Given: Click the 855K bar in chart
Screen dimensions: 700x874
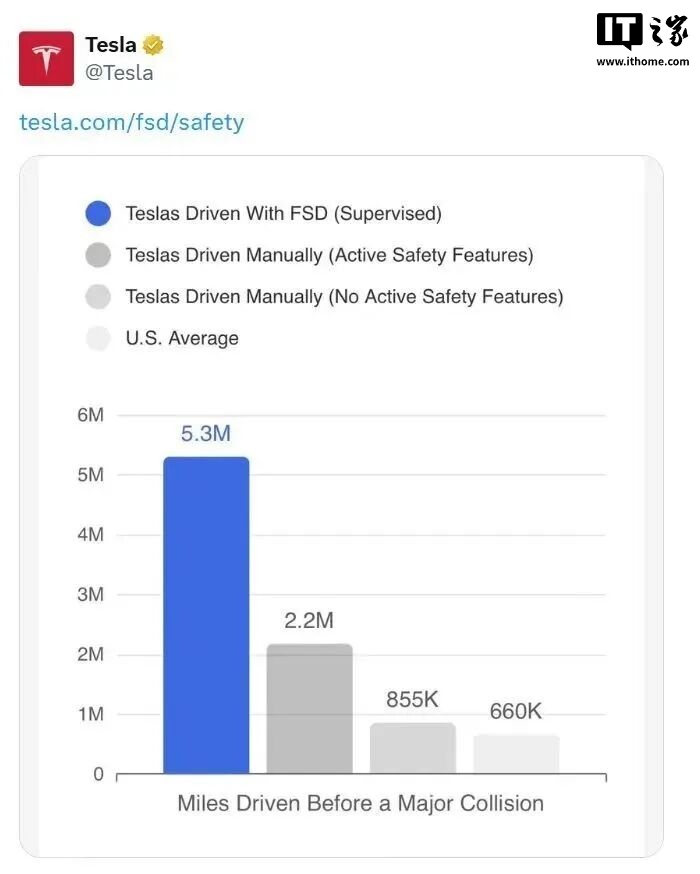Looking at the screenshot, I should point(412,748).
